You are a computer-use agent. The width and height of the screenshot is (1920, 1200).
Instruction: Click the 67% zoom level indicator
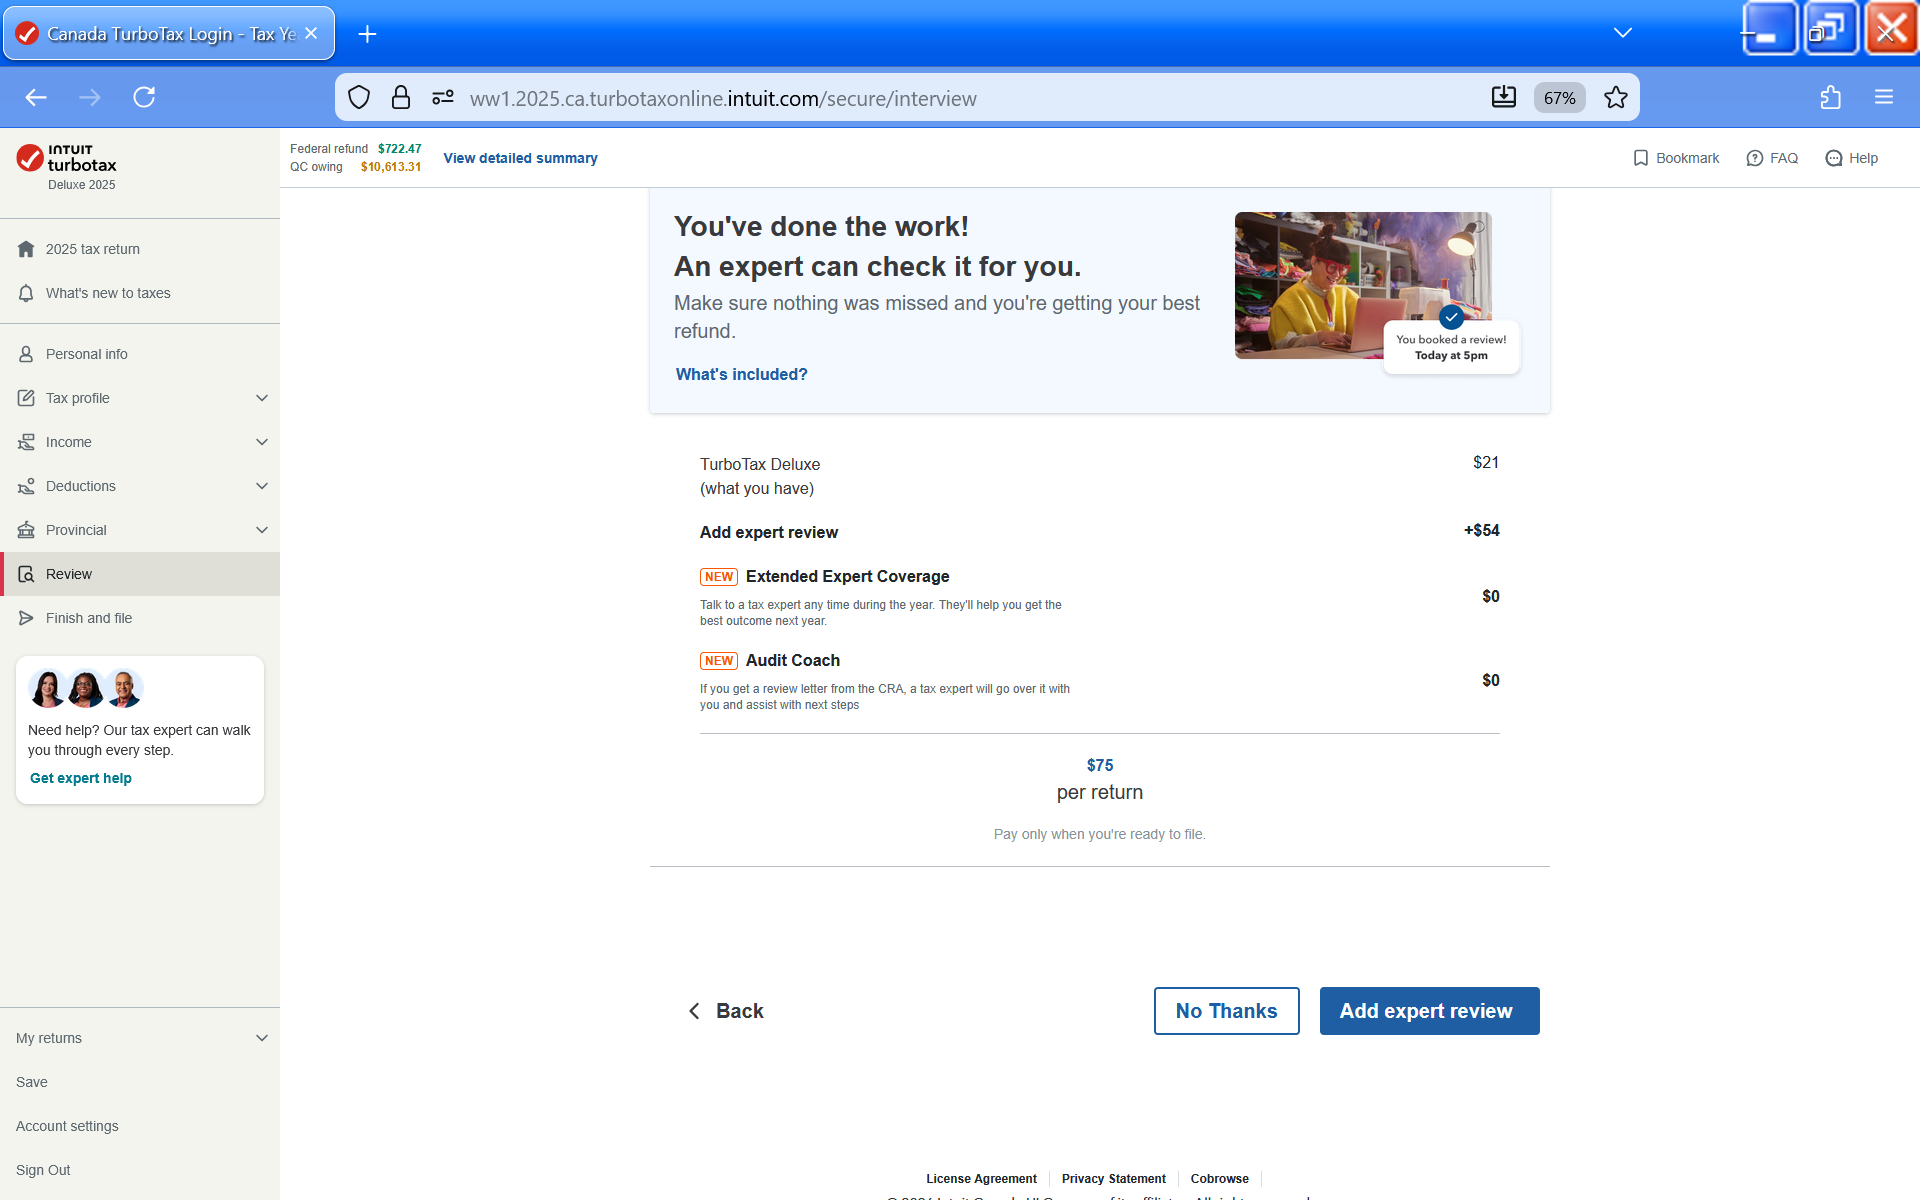point(1559,97)
